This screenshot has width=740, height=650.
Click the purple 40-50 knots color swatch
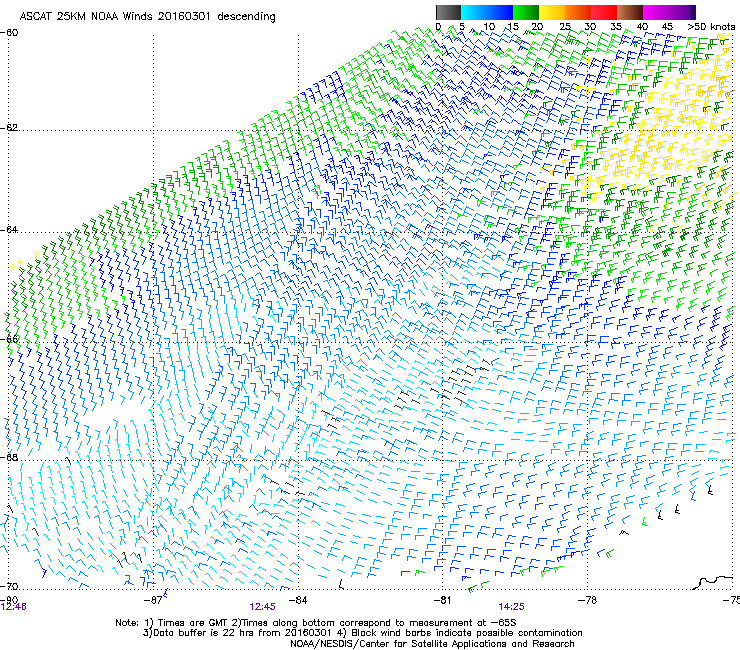669,12
